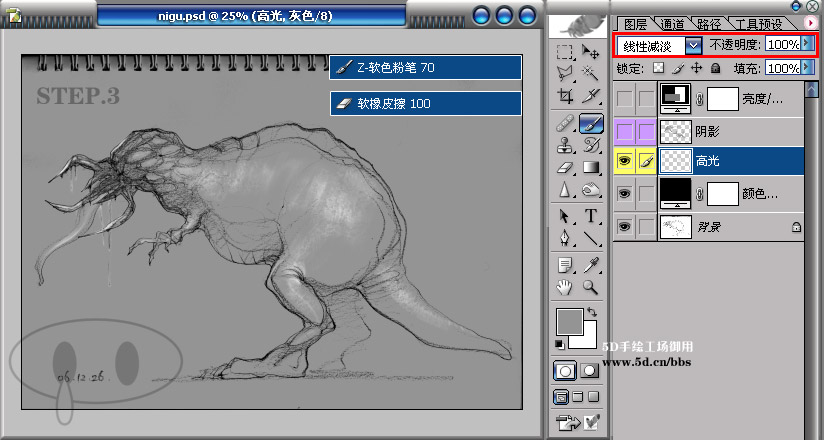Image resolution: width=824 pixels, height=440 pixels.
Task: Click the background white color swatch
Action: click(590, 340)
